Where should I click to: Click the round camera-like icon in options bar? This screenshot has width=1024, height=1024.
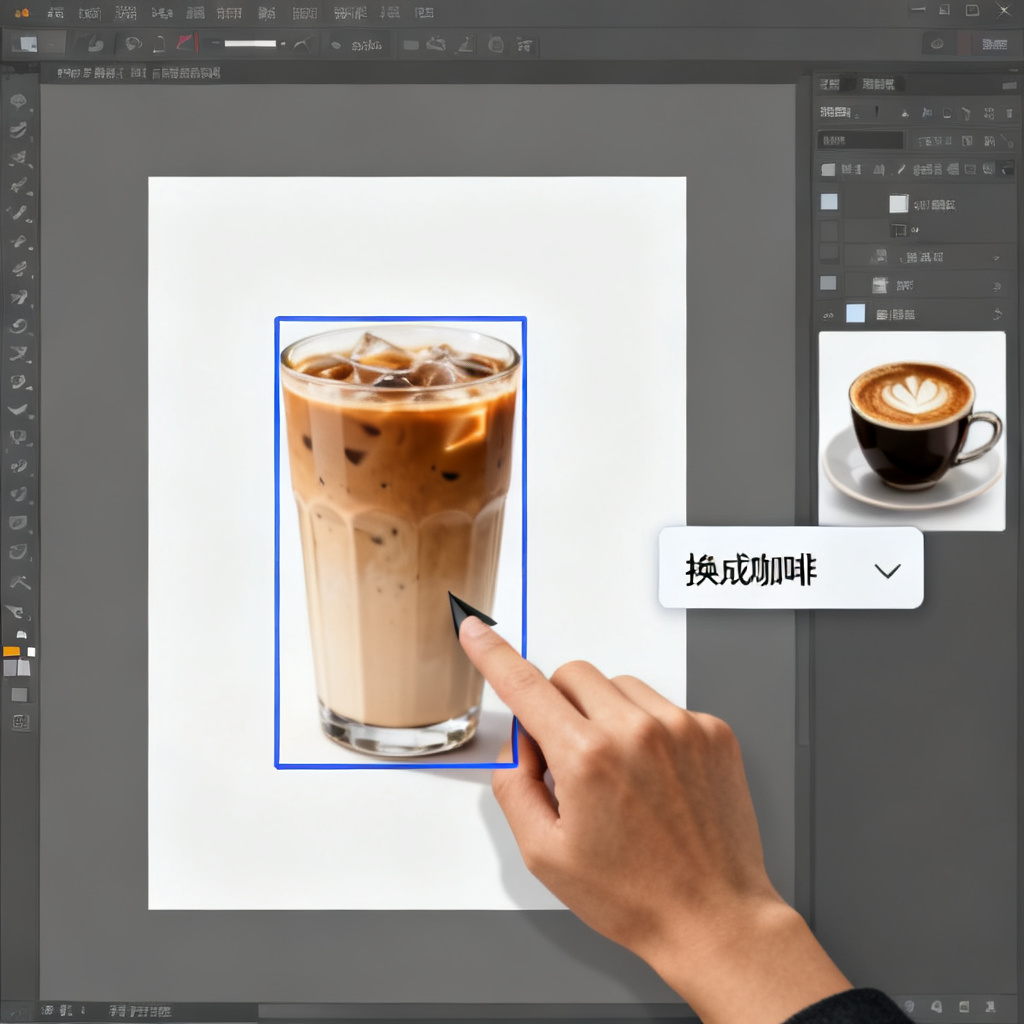point(496,44)
